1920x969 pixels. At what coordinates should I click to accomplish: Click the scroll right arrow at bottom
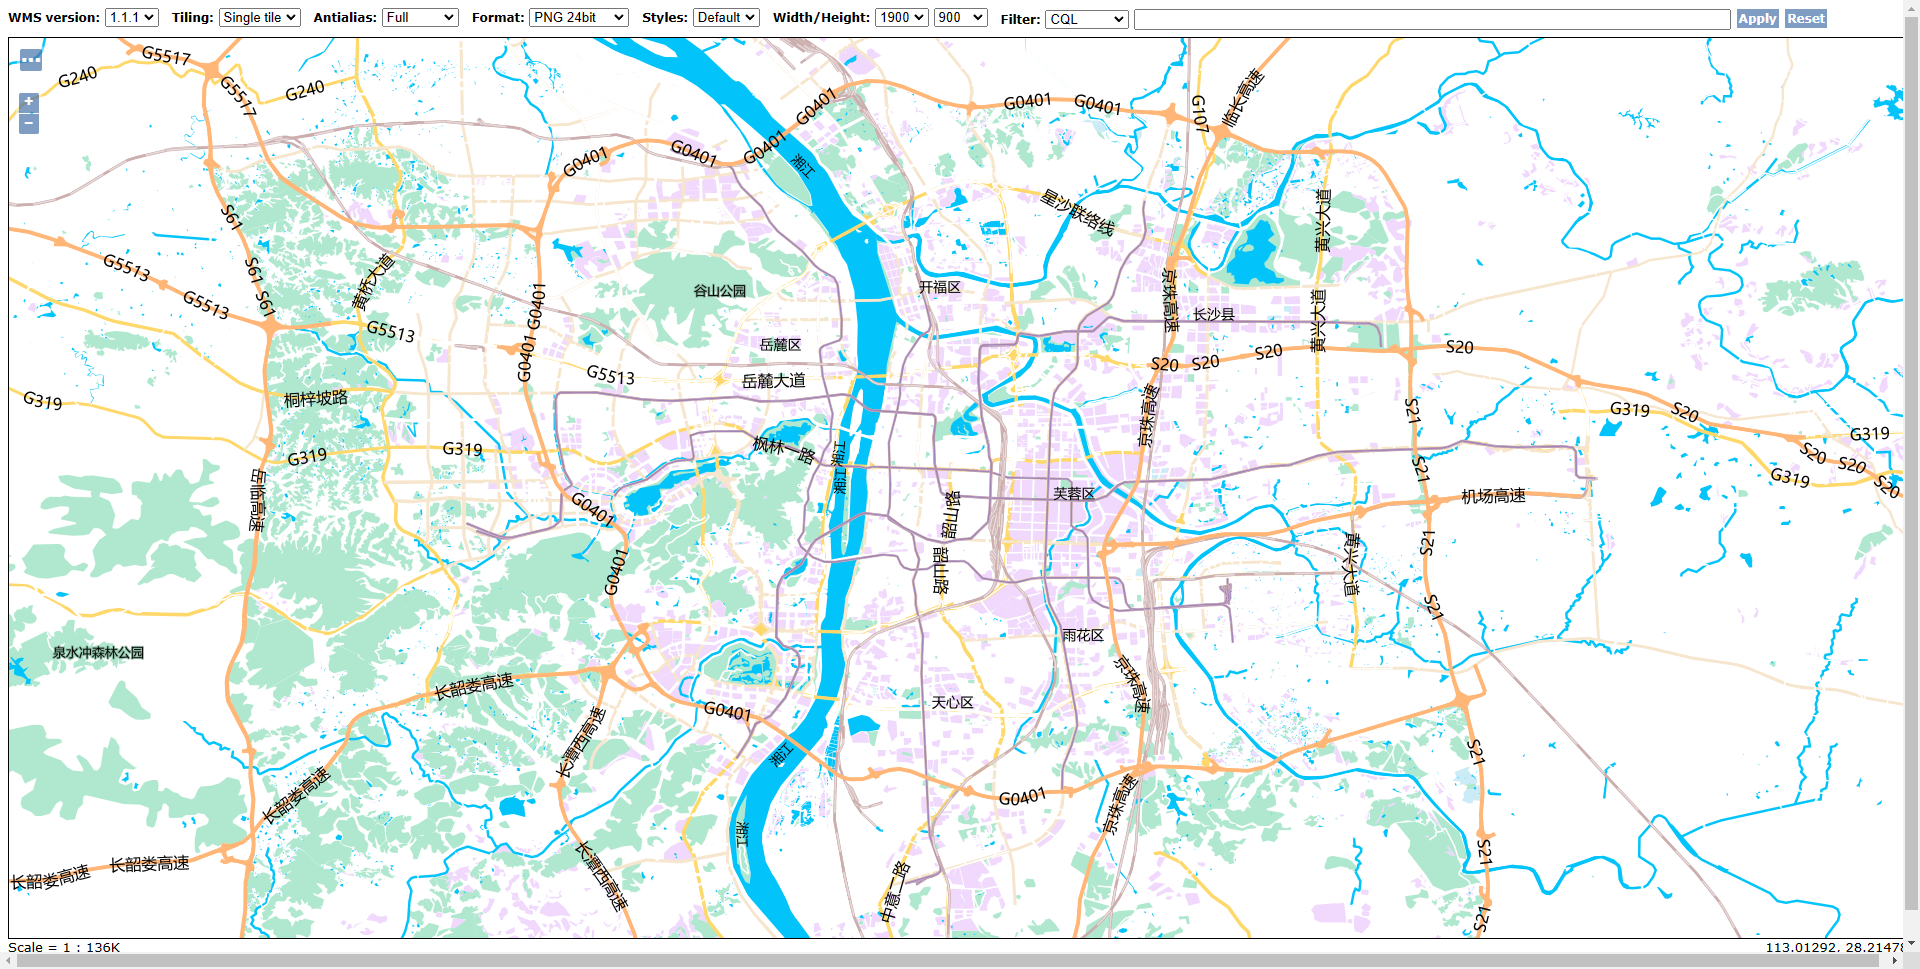pyautogui.click(x=1895, y=961)
